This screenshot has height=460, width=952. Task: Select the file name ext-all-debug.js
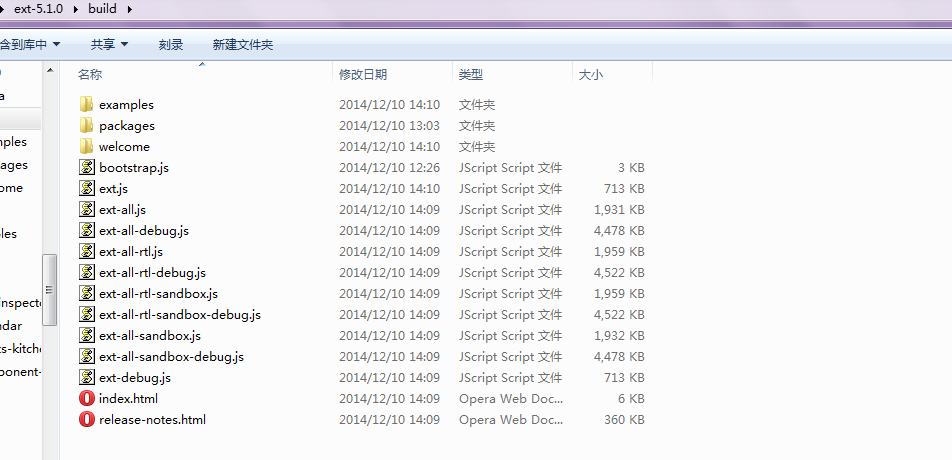tap(144, 231)
